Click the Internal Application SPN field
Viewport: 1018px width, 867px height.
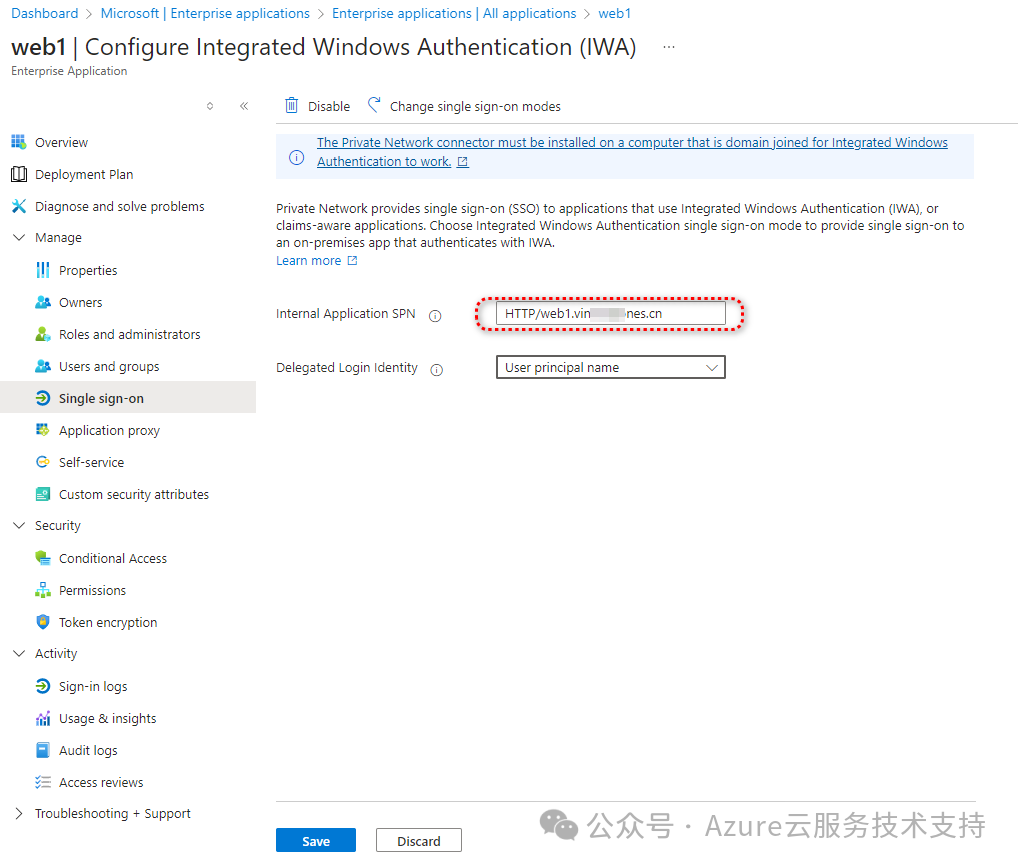[x=610, y=313]
